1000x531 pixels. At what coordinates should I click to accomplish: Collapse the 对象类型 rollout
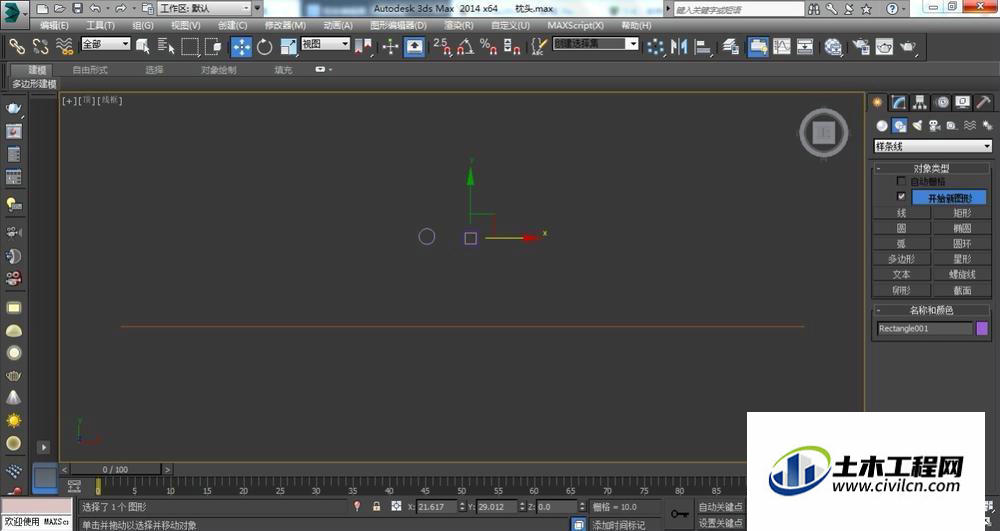931,168
